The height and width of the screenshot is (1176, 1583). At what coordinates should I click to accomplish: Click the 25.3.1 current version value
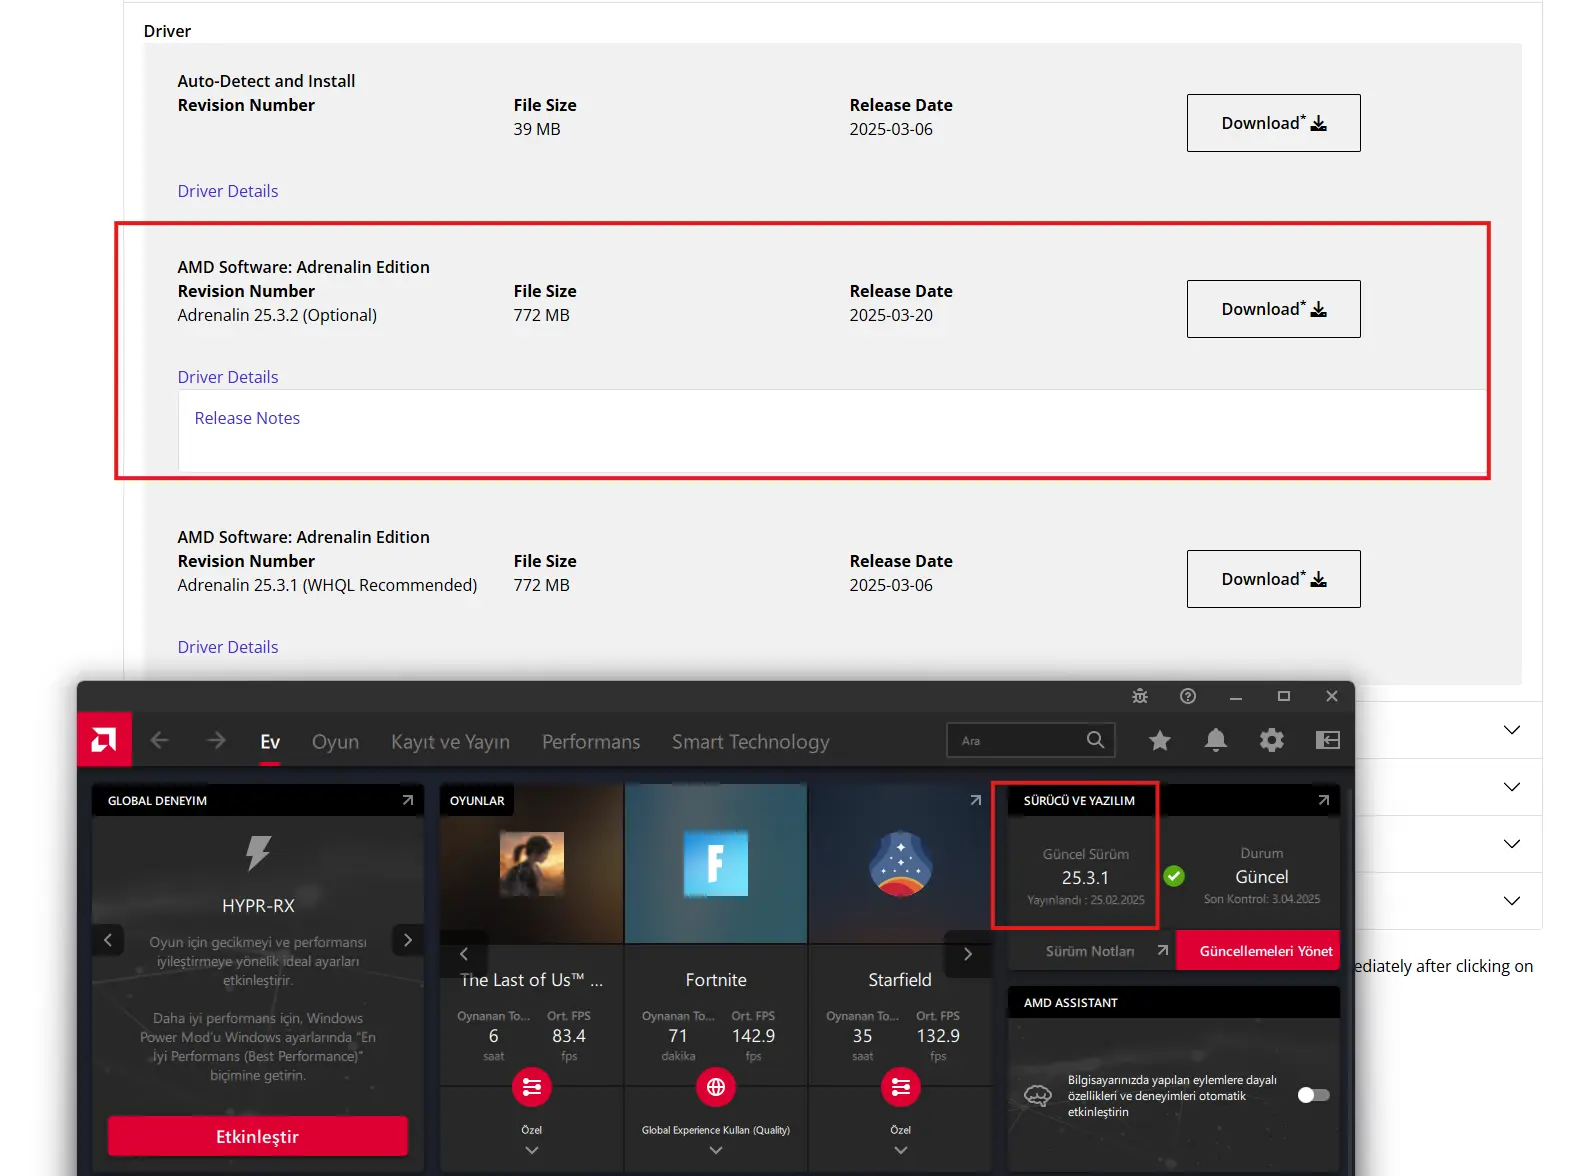tap(1086, 878)
